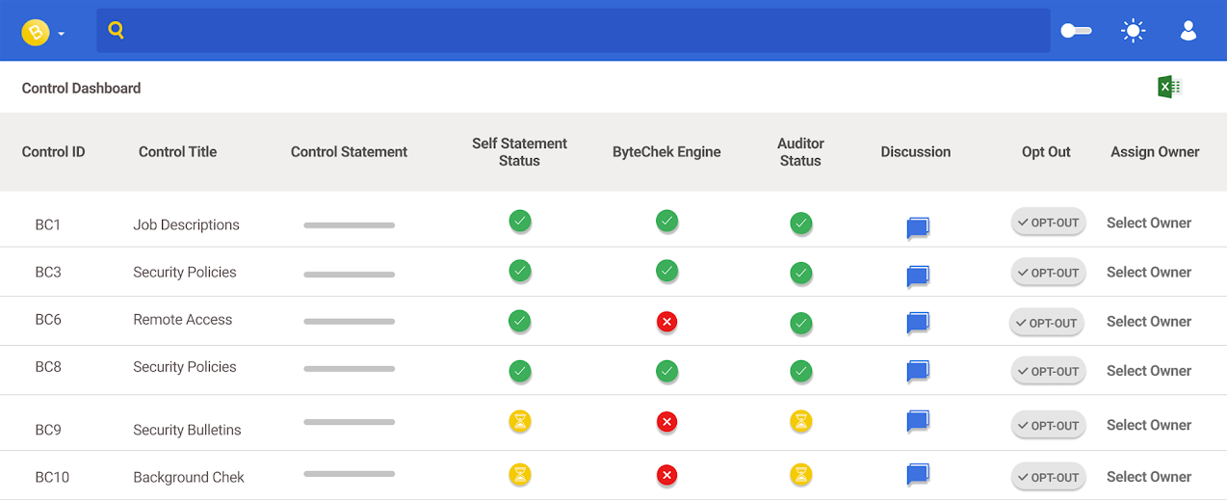Export dashboard with the Excel icon
1227x500 pixels.
pyautogui.click(x=1169, y=87)
